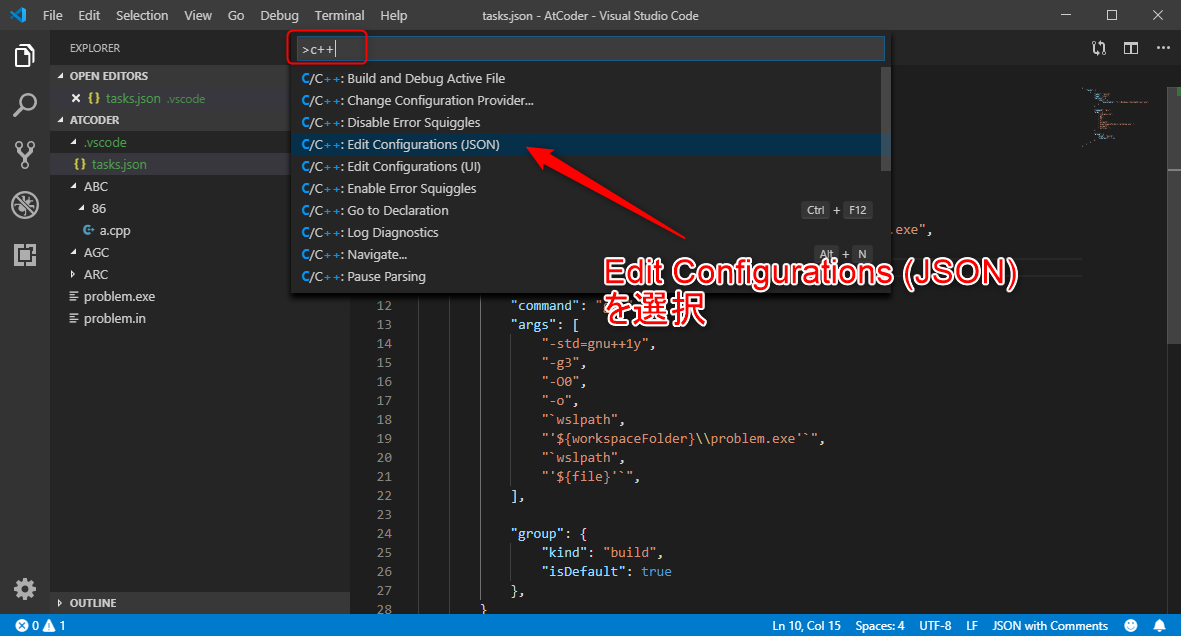This screenshot has height=636, width=1181.
Task: Open the Debug menu
Action: tap(279, 15)
